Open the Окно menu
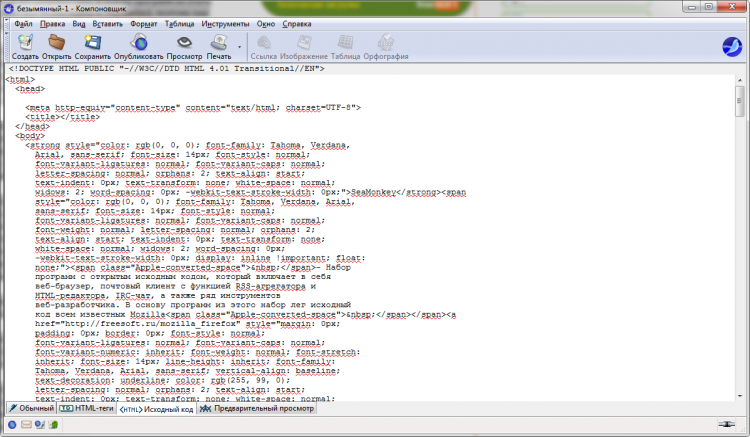This screenshot has height=437, width=750. tap(265, 24)
